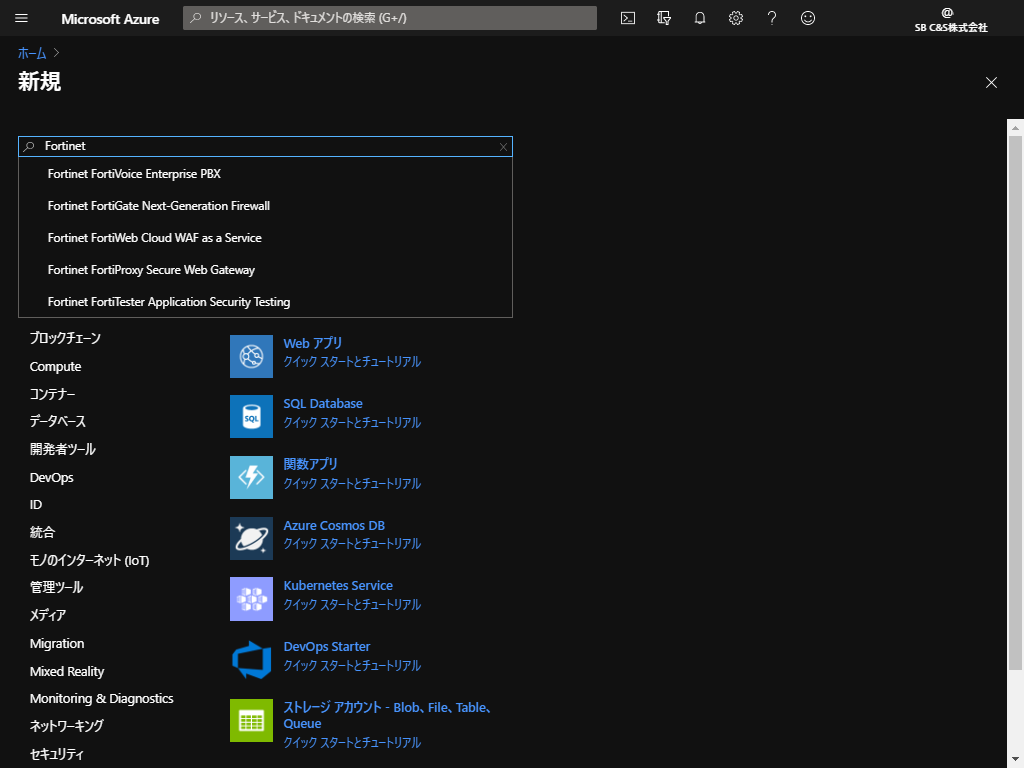Select the 開発者ツール category
The image size is (1024, 768).
coord(63,449)
